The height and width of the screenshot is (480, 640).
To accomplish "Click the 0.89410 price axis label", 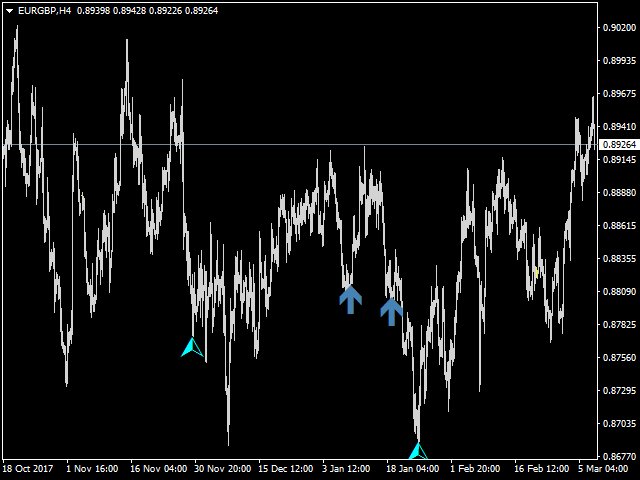I will [619, 127].
